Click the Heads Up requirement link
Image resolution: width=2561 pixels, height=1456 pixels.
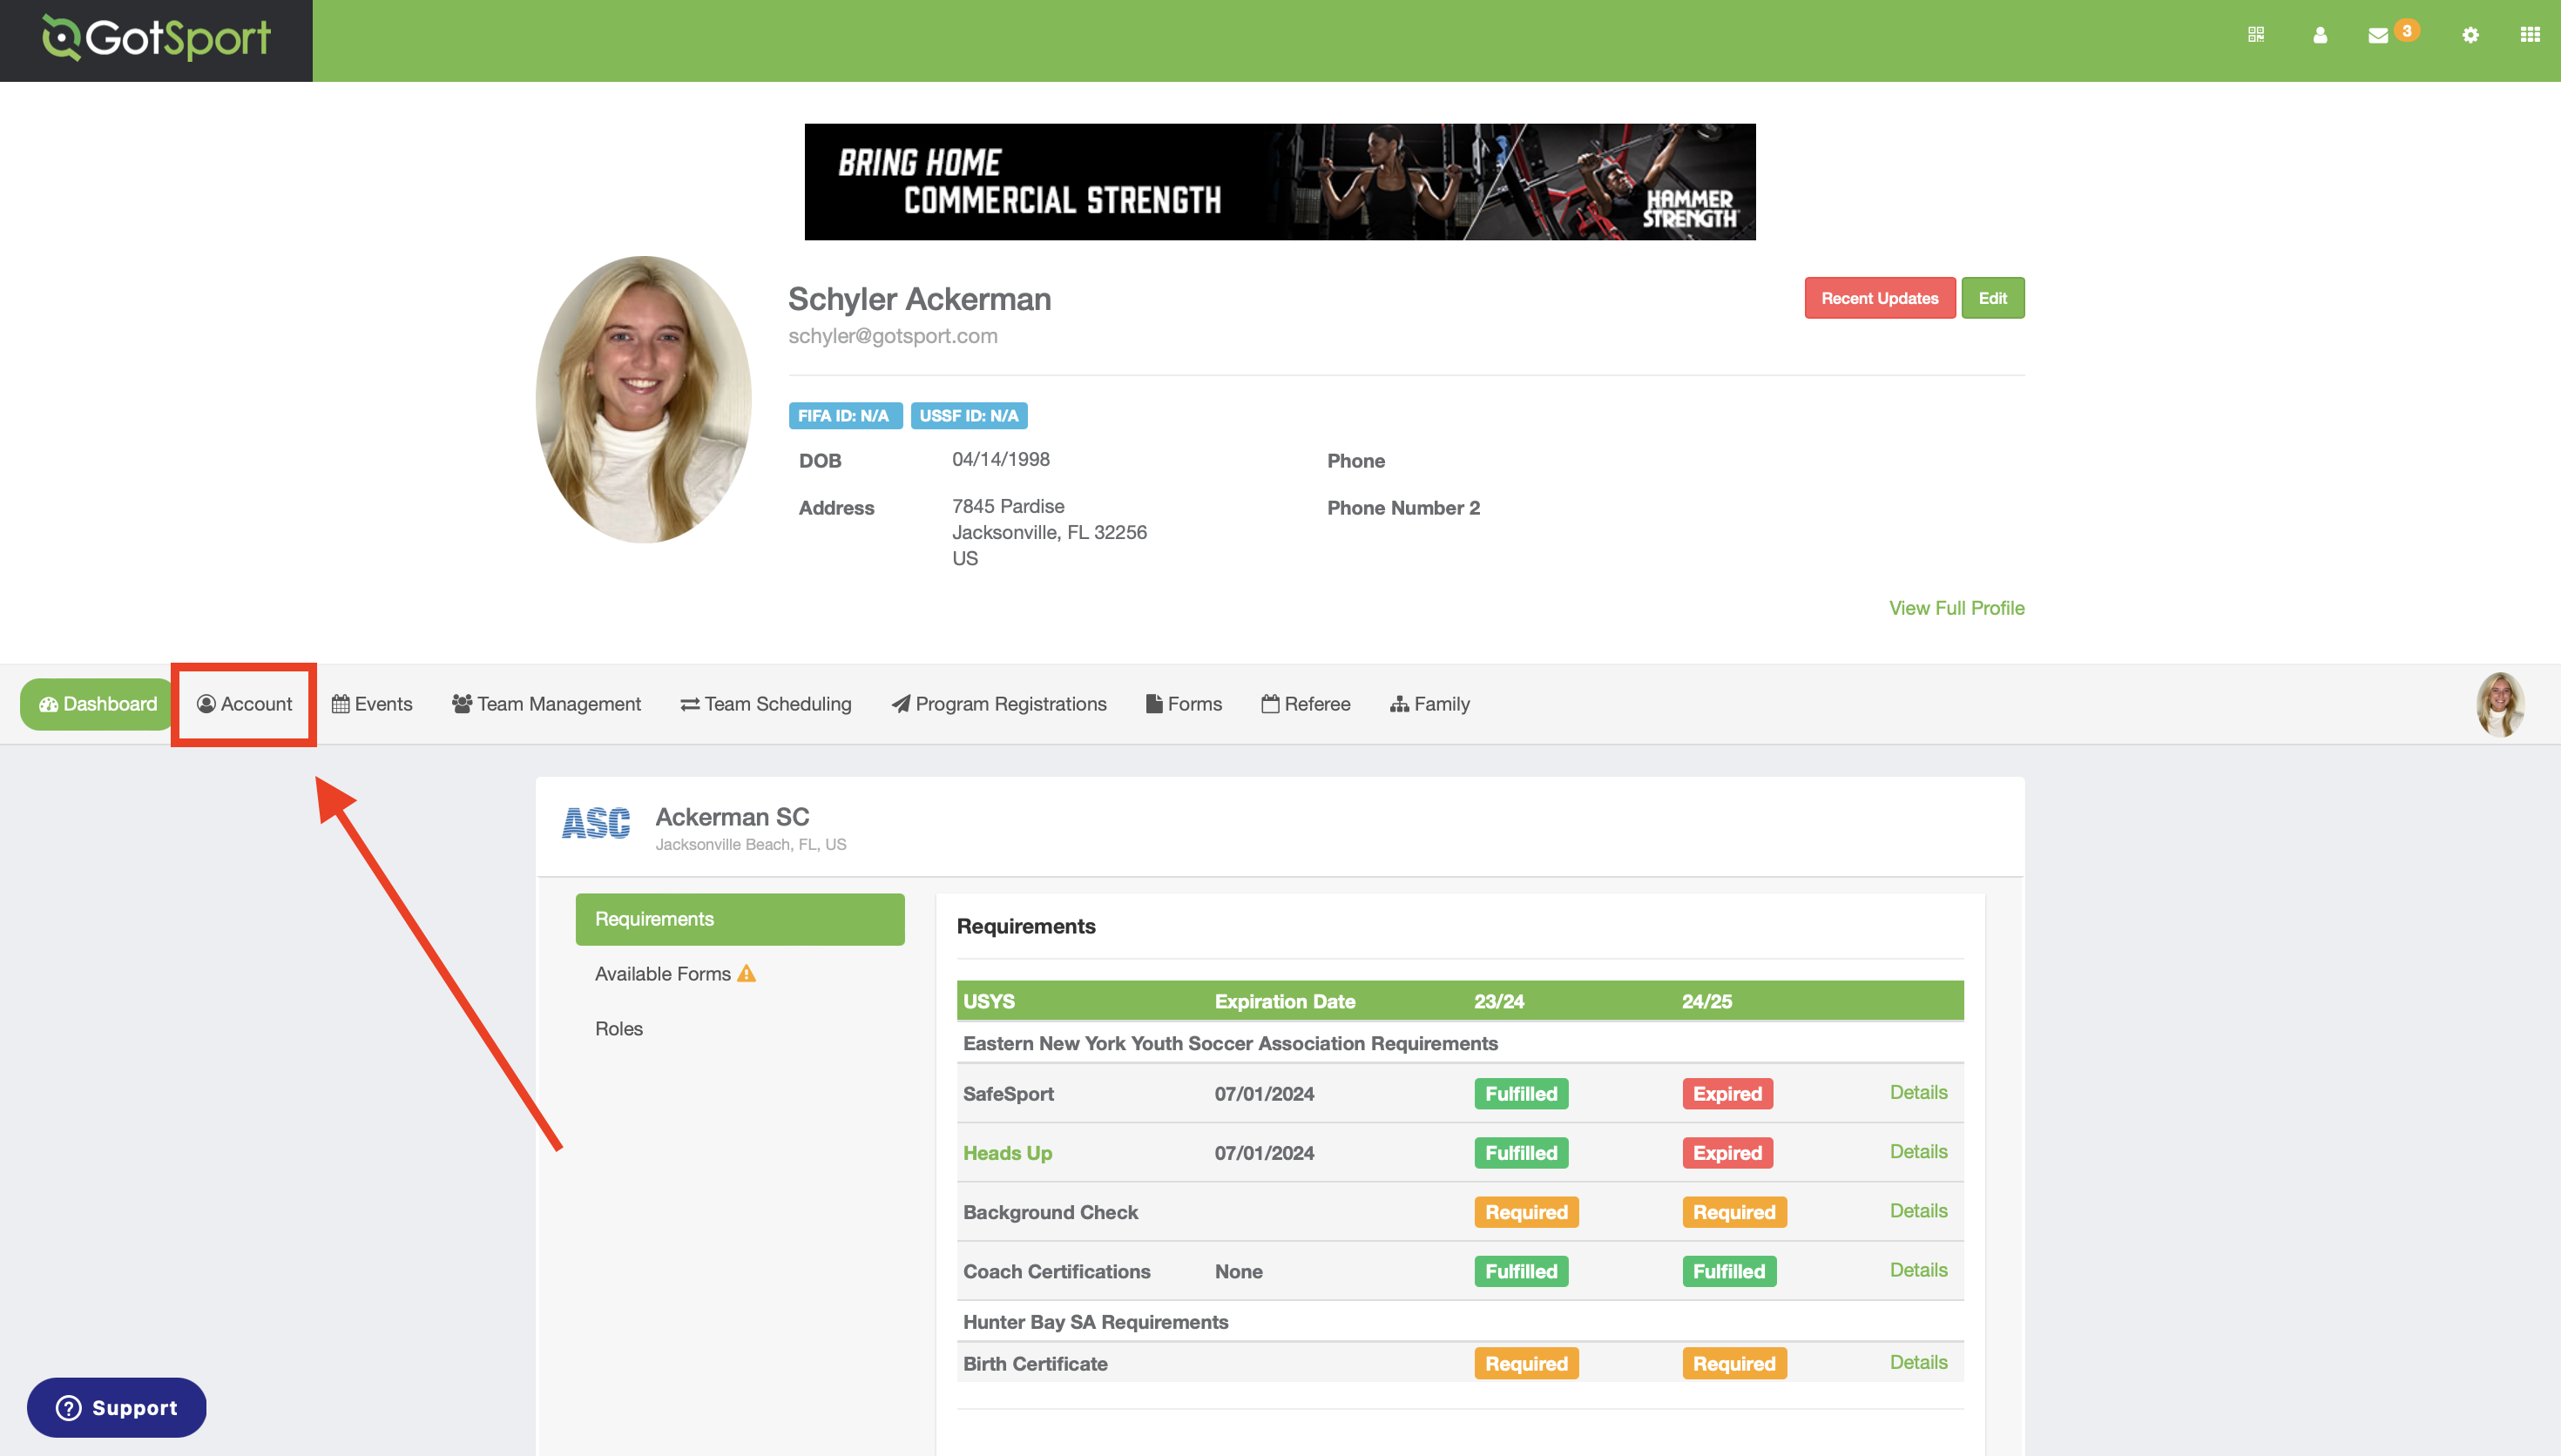click(1007, 1153)
